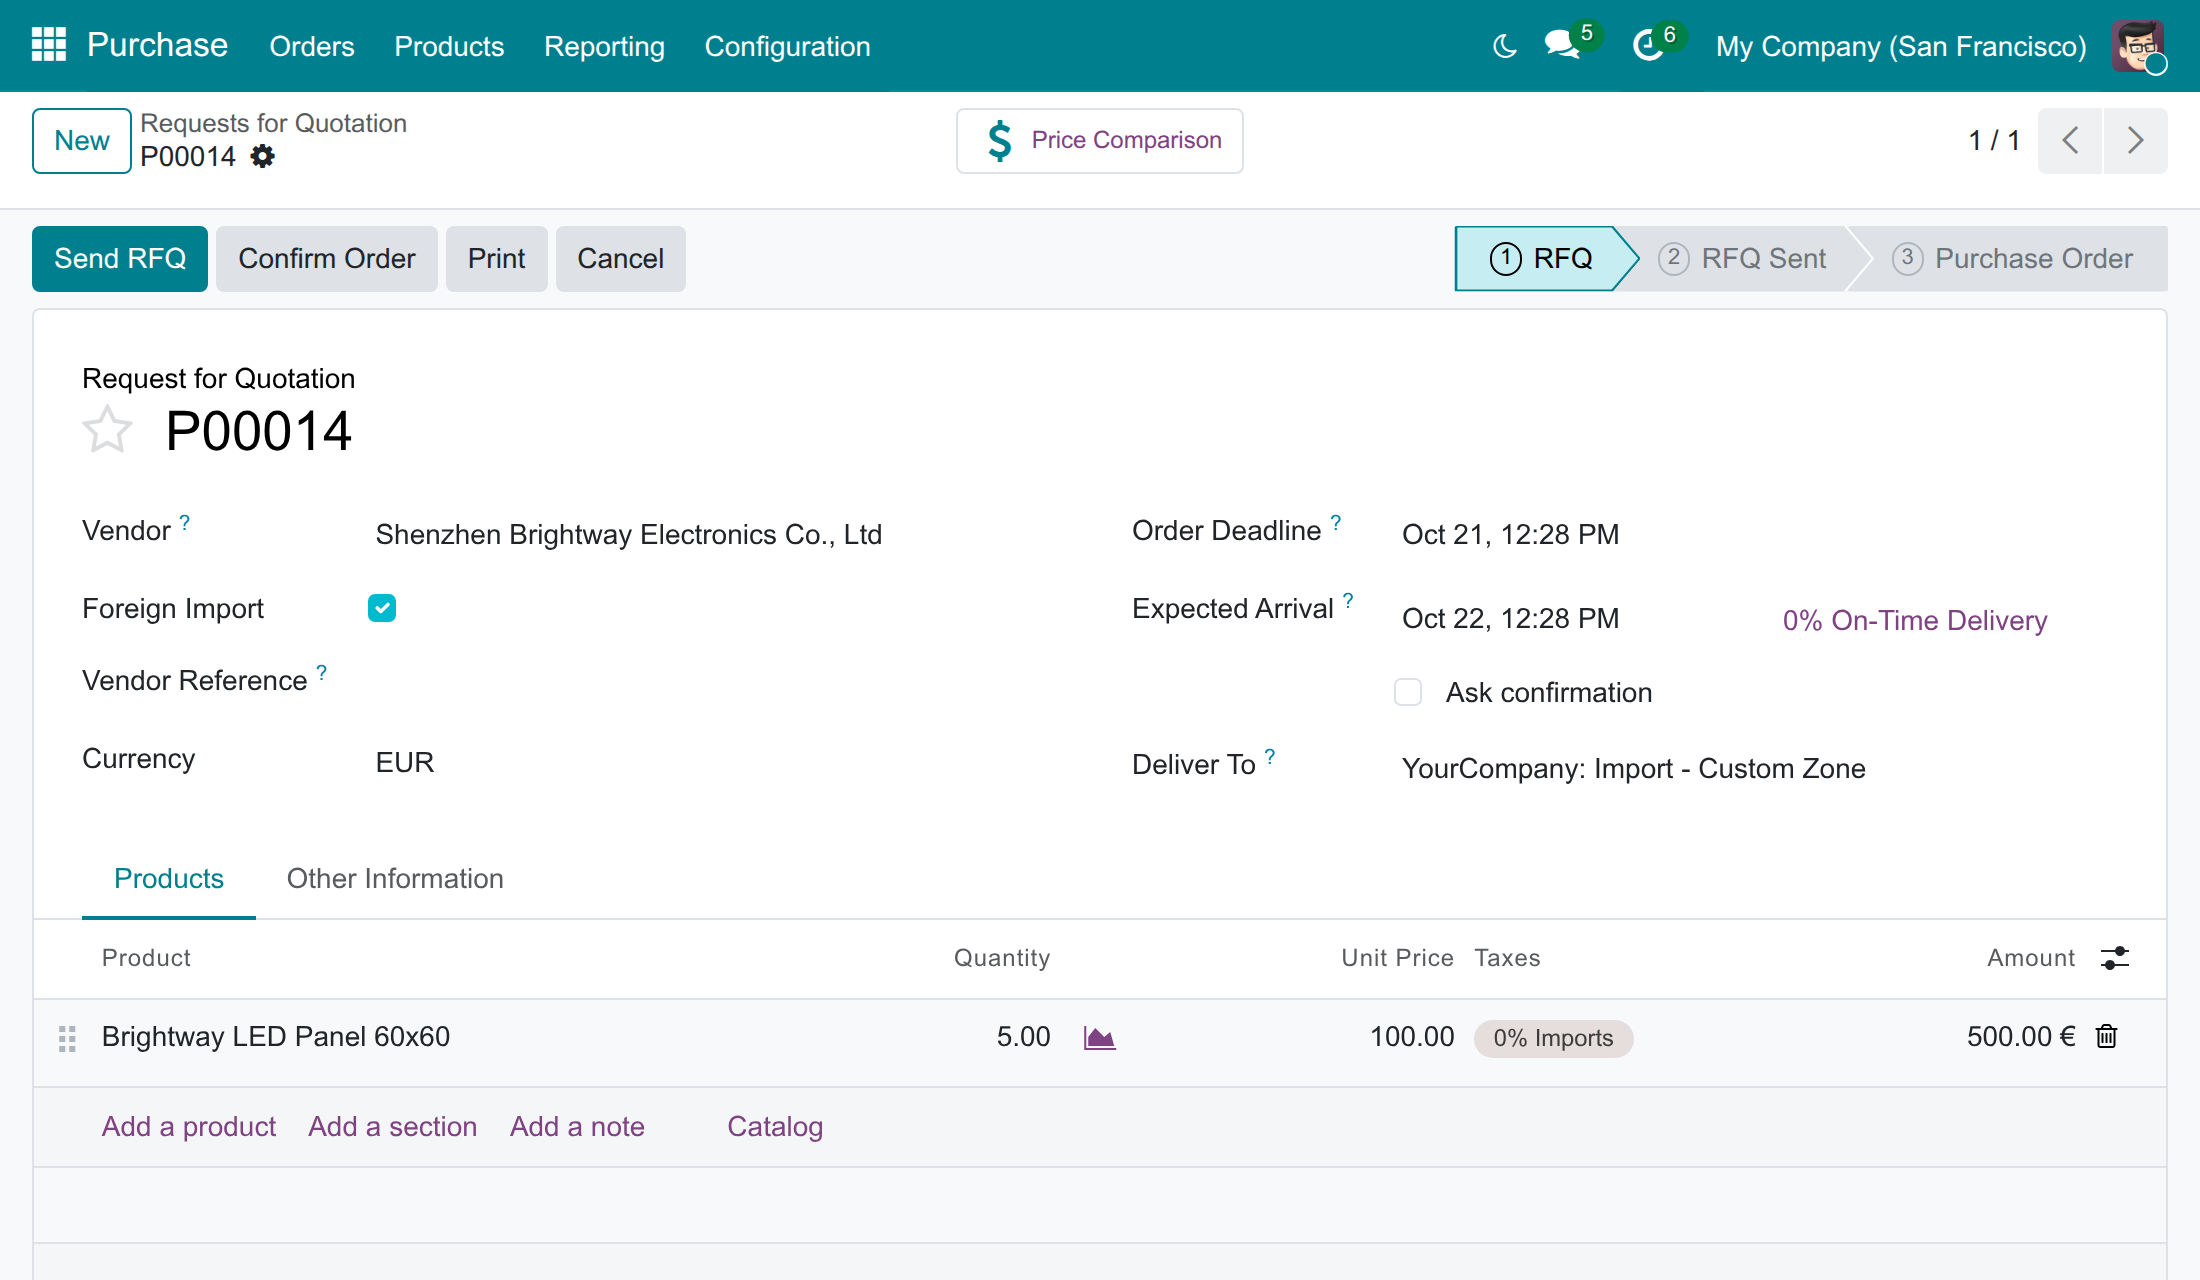Viewport: 2200px width, 1280px height.
Task: Click the Confirm Order button
Action: (327, 259)
